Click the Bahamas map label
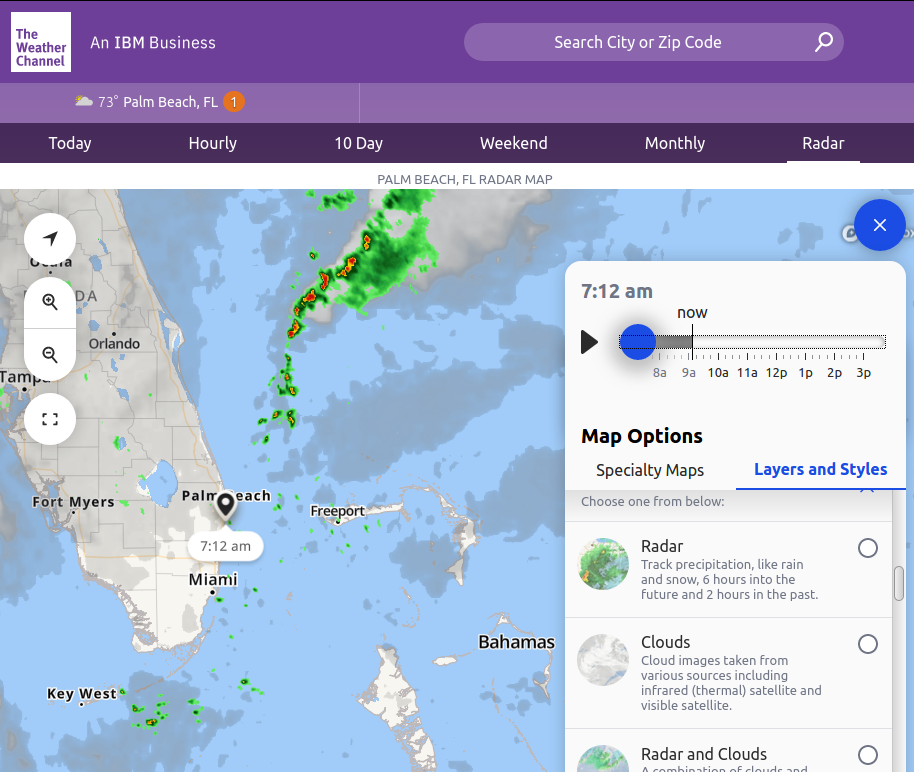Image resolution: width=914 pixels, height=772 pixels. tap(516, 642)
